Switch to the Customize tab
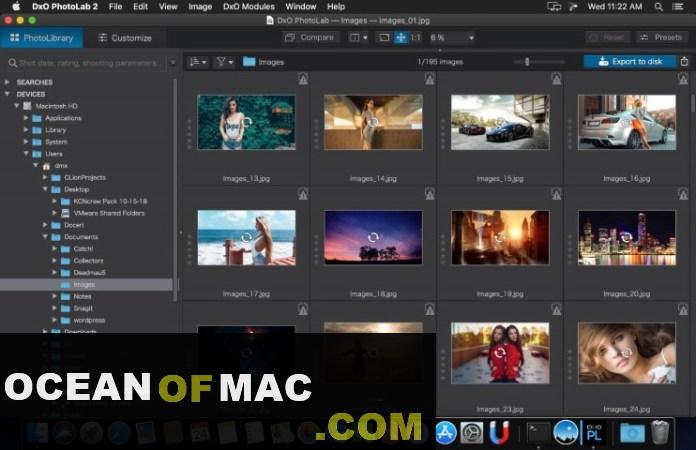The height and width of the screenshot is (450, 696). coord(125,38)
